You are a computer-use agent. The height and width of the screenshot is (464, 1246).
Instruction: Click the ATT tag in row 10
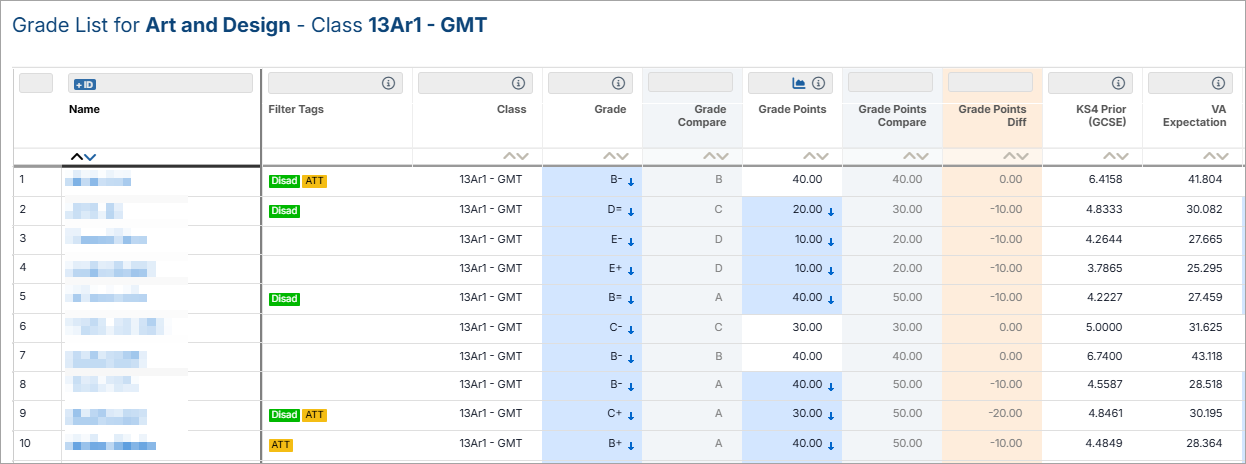click(x=281, y=445)
